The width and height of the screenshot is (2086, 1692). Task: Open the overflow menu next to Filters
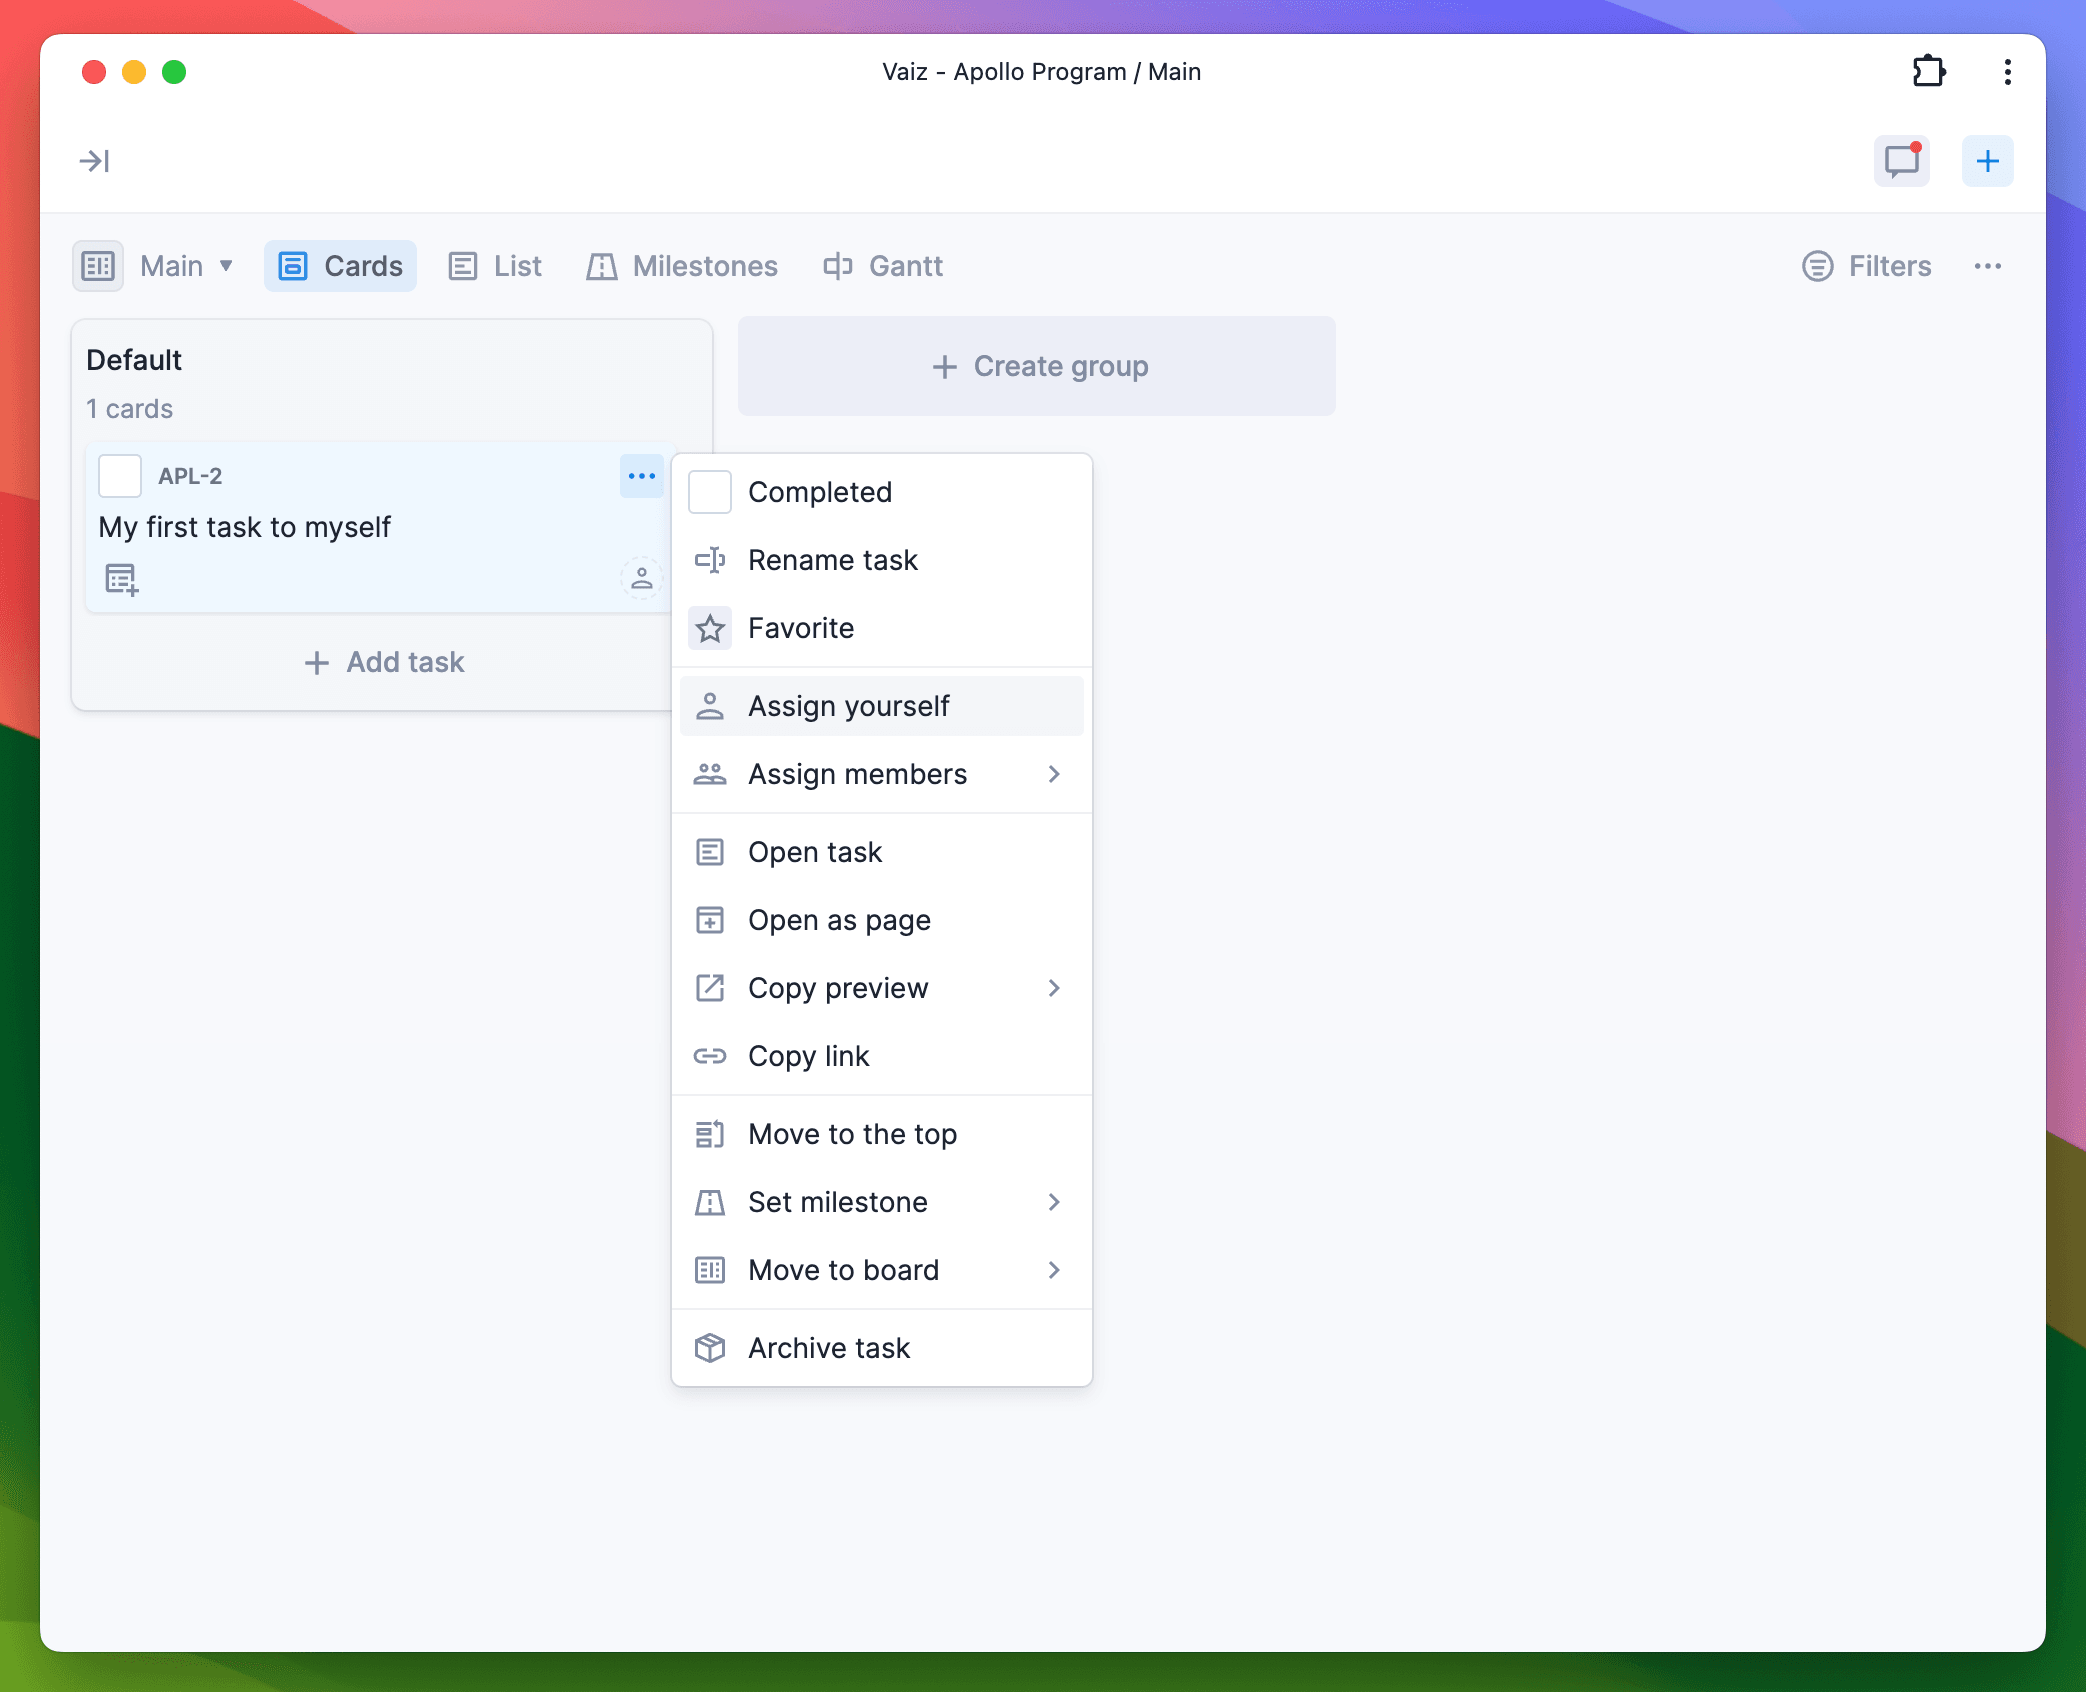(1989, 266)
